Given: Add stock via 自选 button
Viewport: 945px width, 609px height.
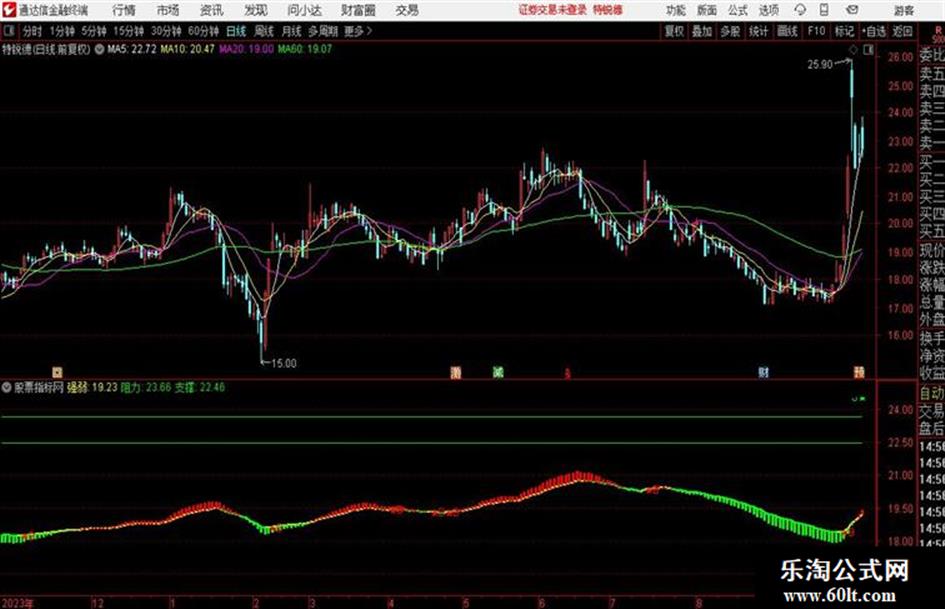Looking at the screenshot, I should point(874,31).
